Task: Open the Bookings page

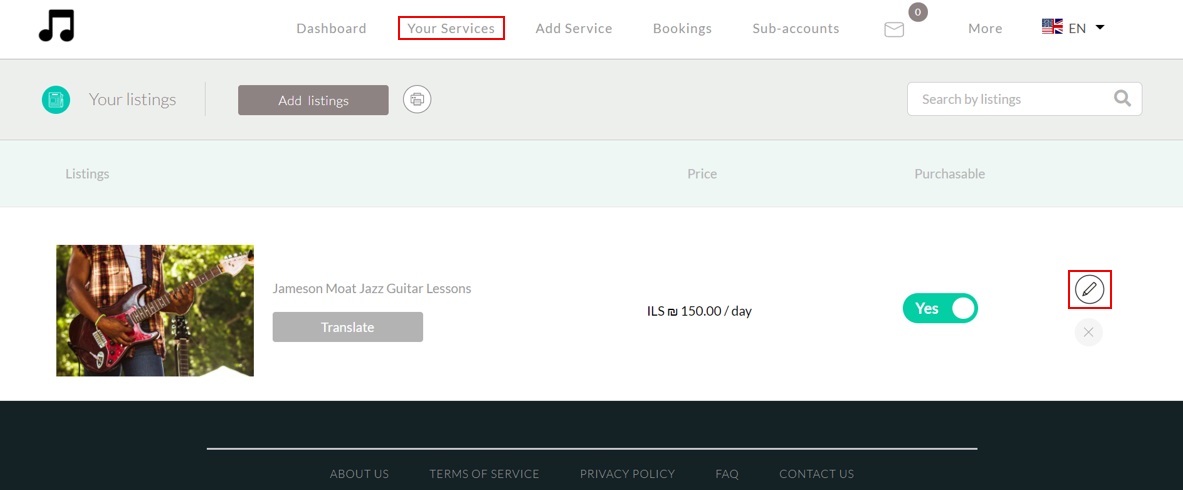Action: (682, 29)
